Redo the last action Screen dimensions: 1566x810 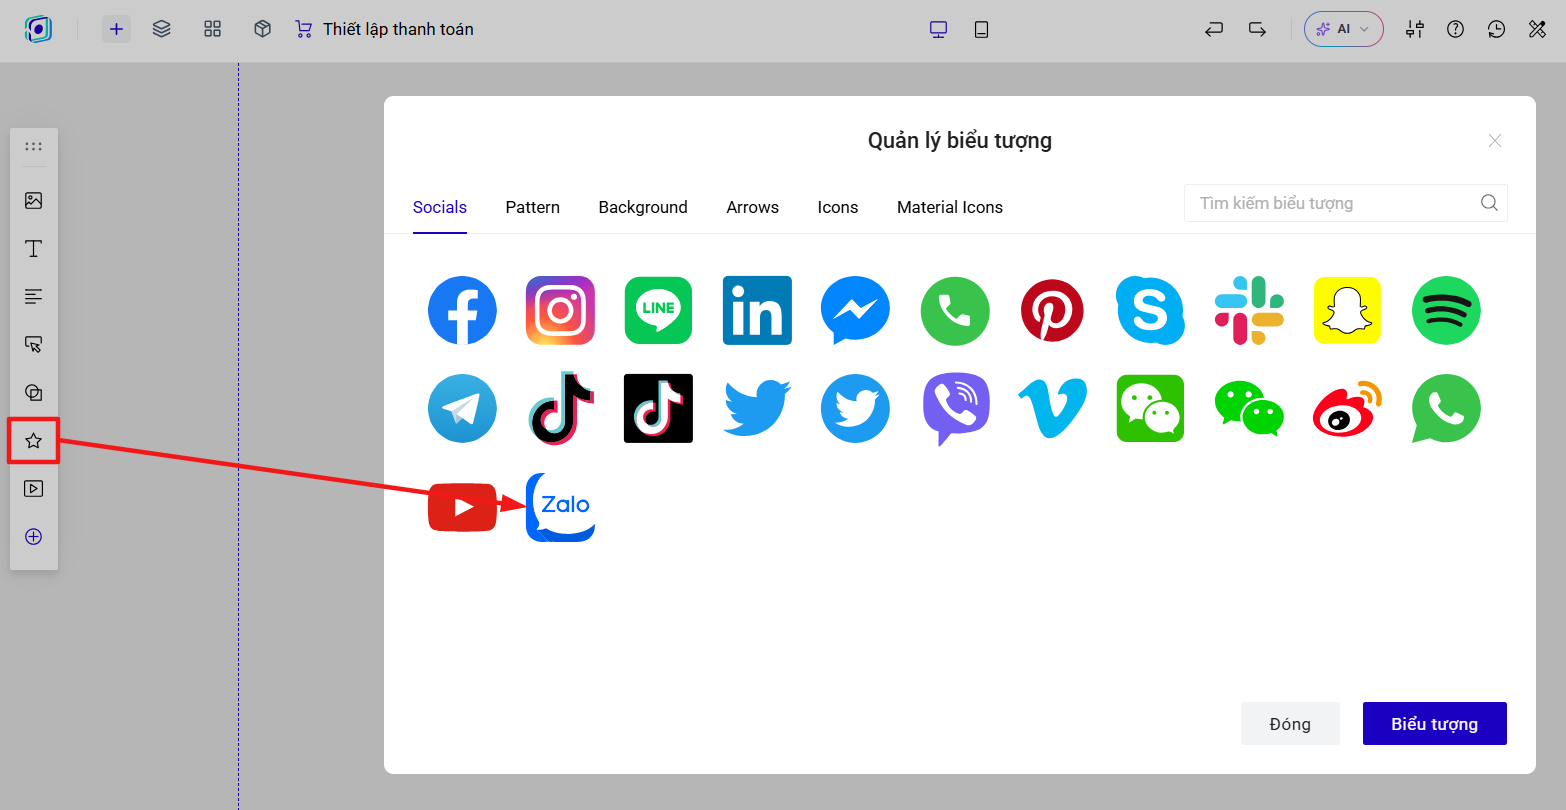coord(1258,29)
